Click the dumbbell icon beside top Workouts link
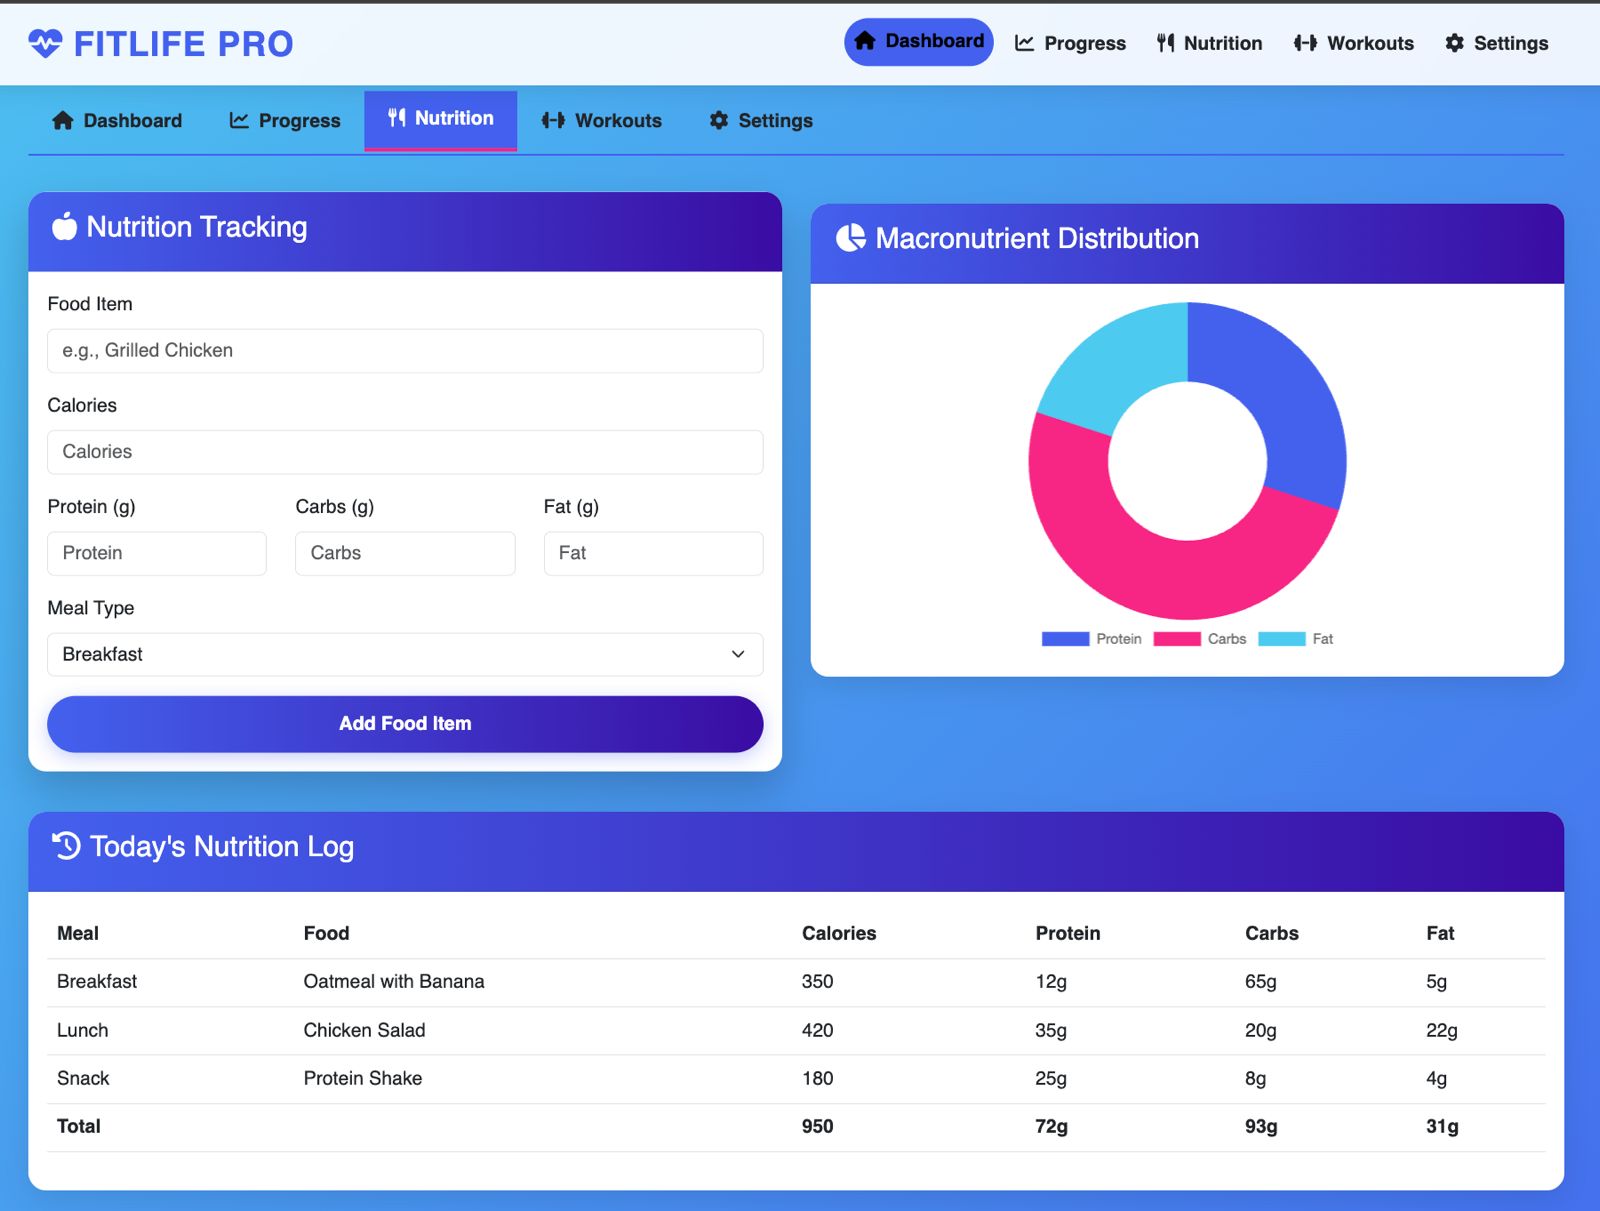 pyautogui.click(x=1305, y=43)
